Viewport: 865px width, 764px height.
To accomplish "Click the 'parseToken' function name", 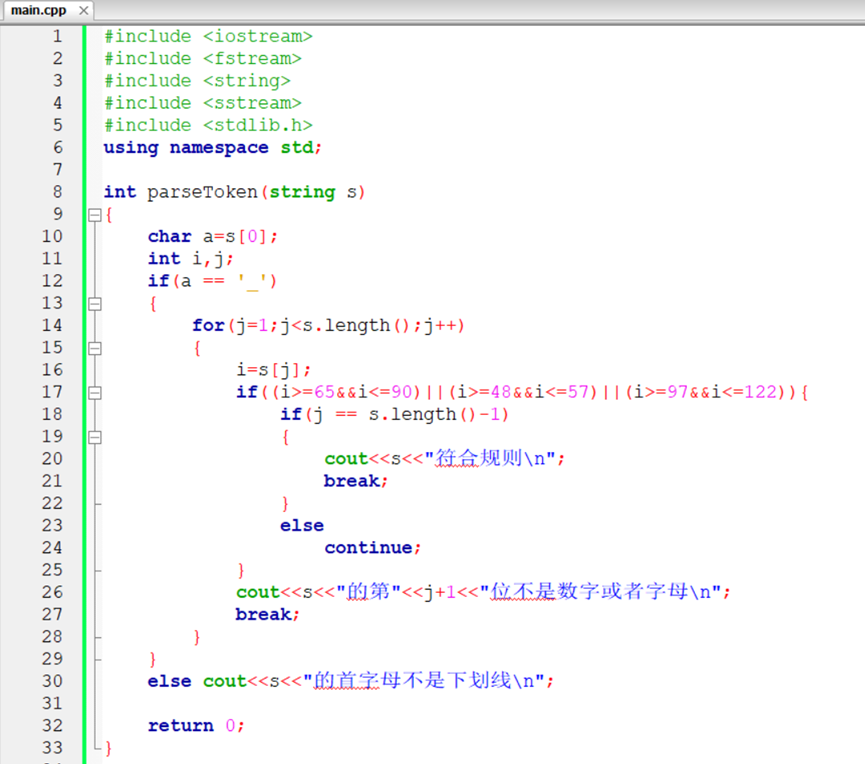I will 202,192.
